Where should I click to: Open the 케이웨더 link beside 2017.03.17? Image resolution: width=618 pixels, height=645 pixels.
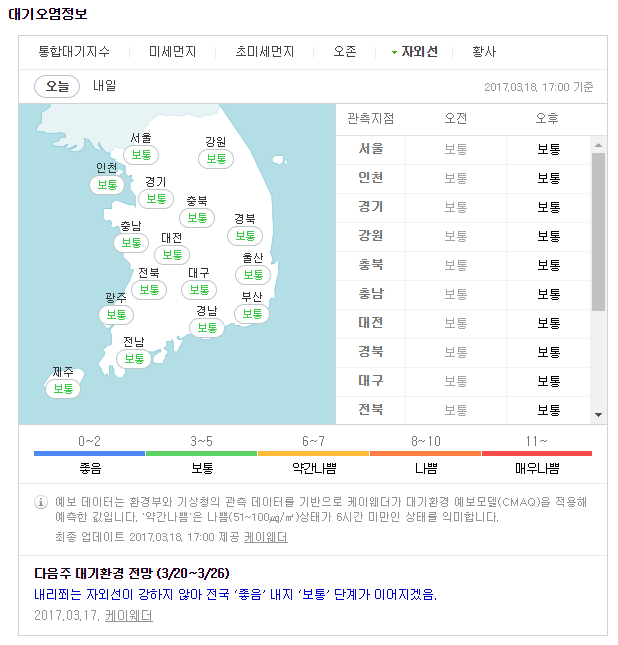[x=129, y=616]
